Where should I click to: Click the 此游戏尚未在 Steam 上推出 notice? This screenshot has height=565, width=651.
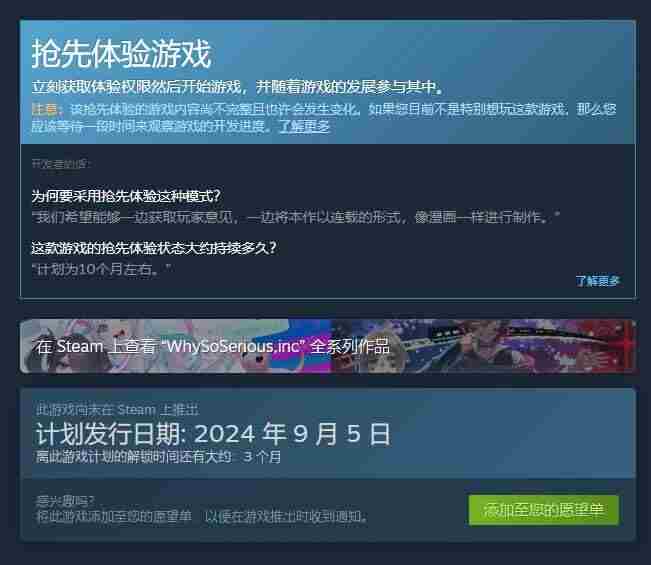117,410
